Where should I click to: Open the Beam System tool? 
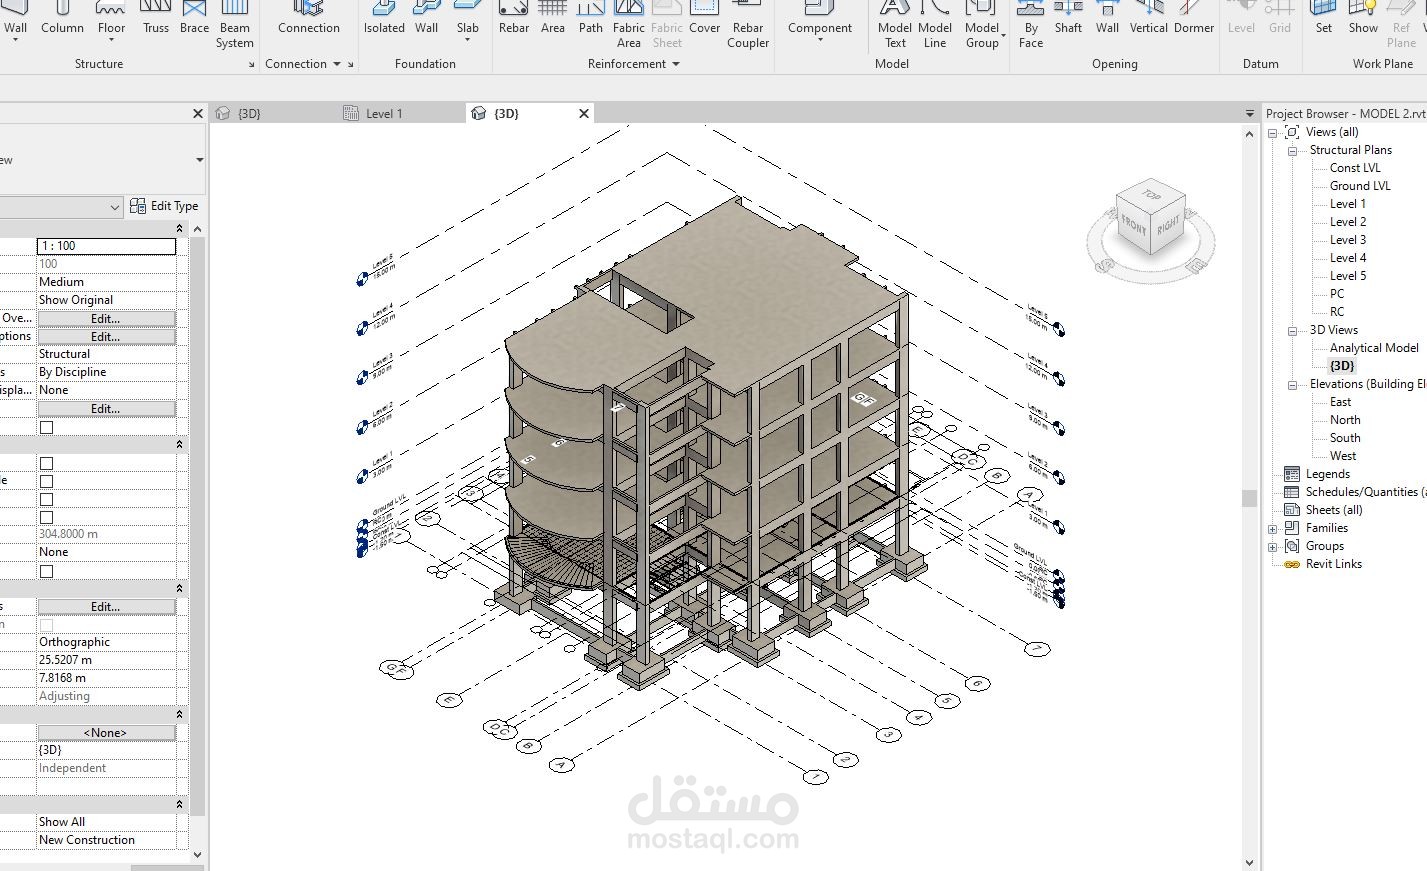(x=234, y=22)
